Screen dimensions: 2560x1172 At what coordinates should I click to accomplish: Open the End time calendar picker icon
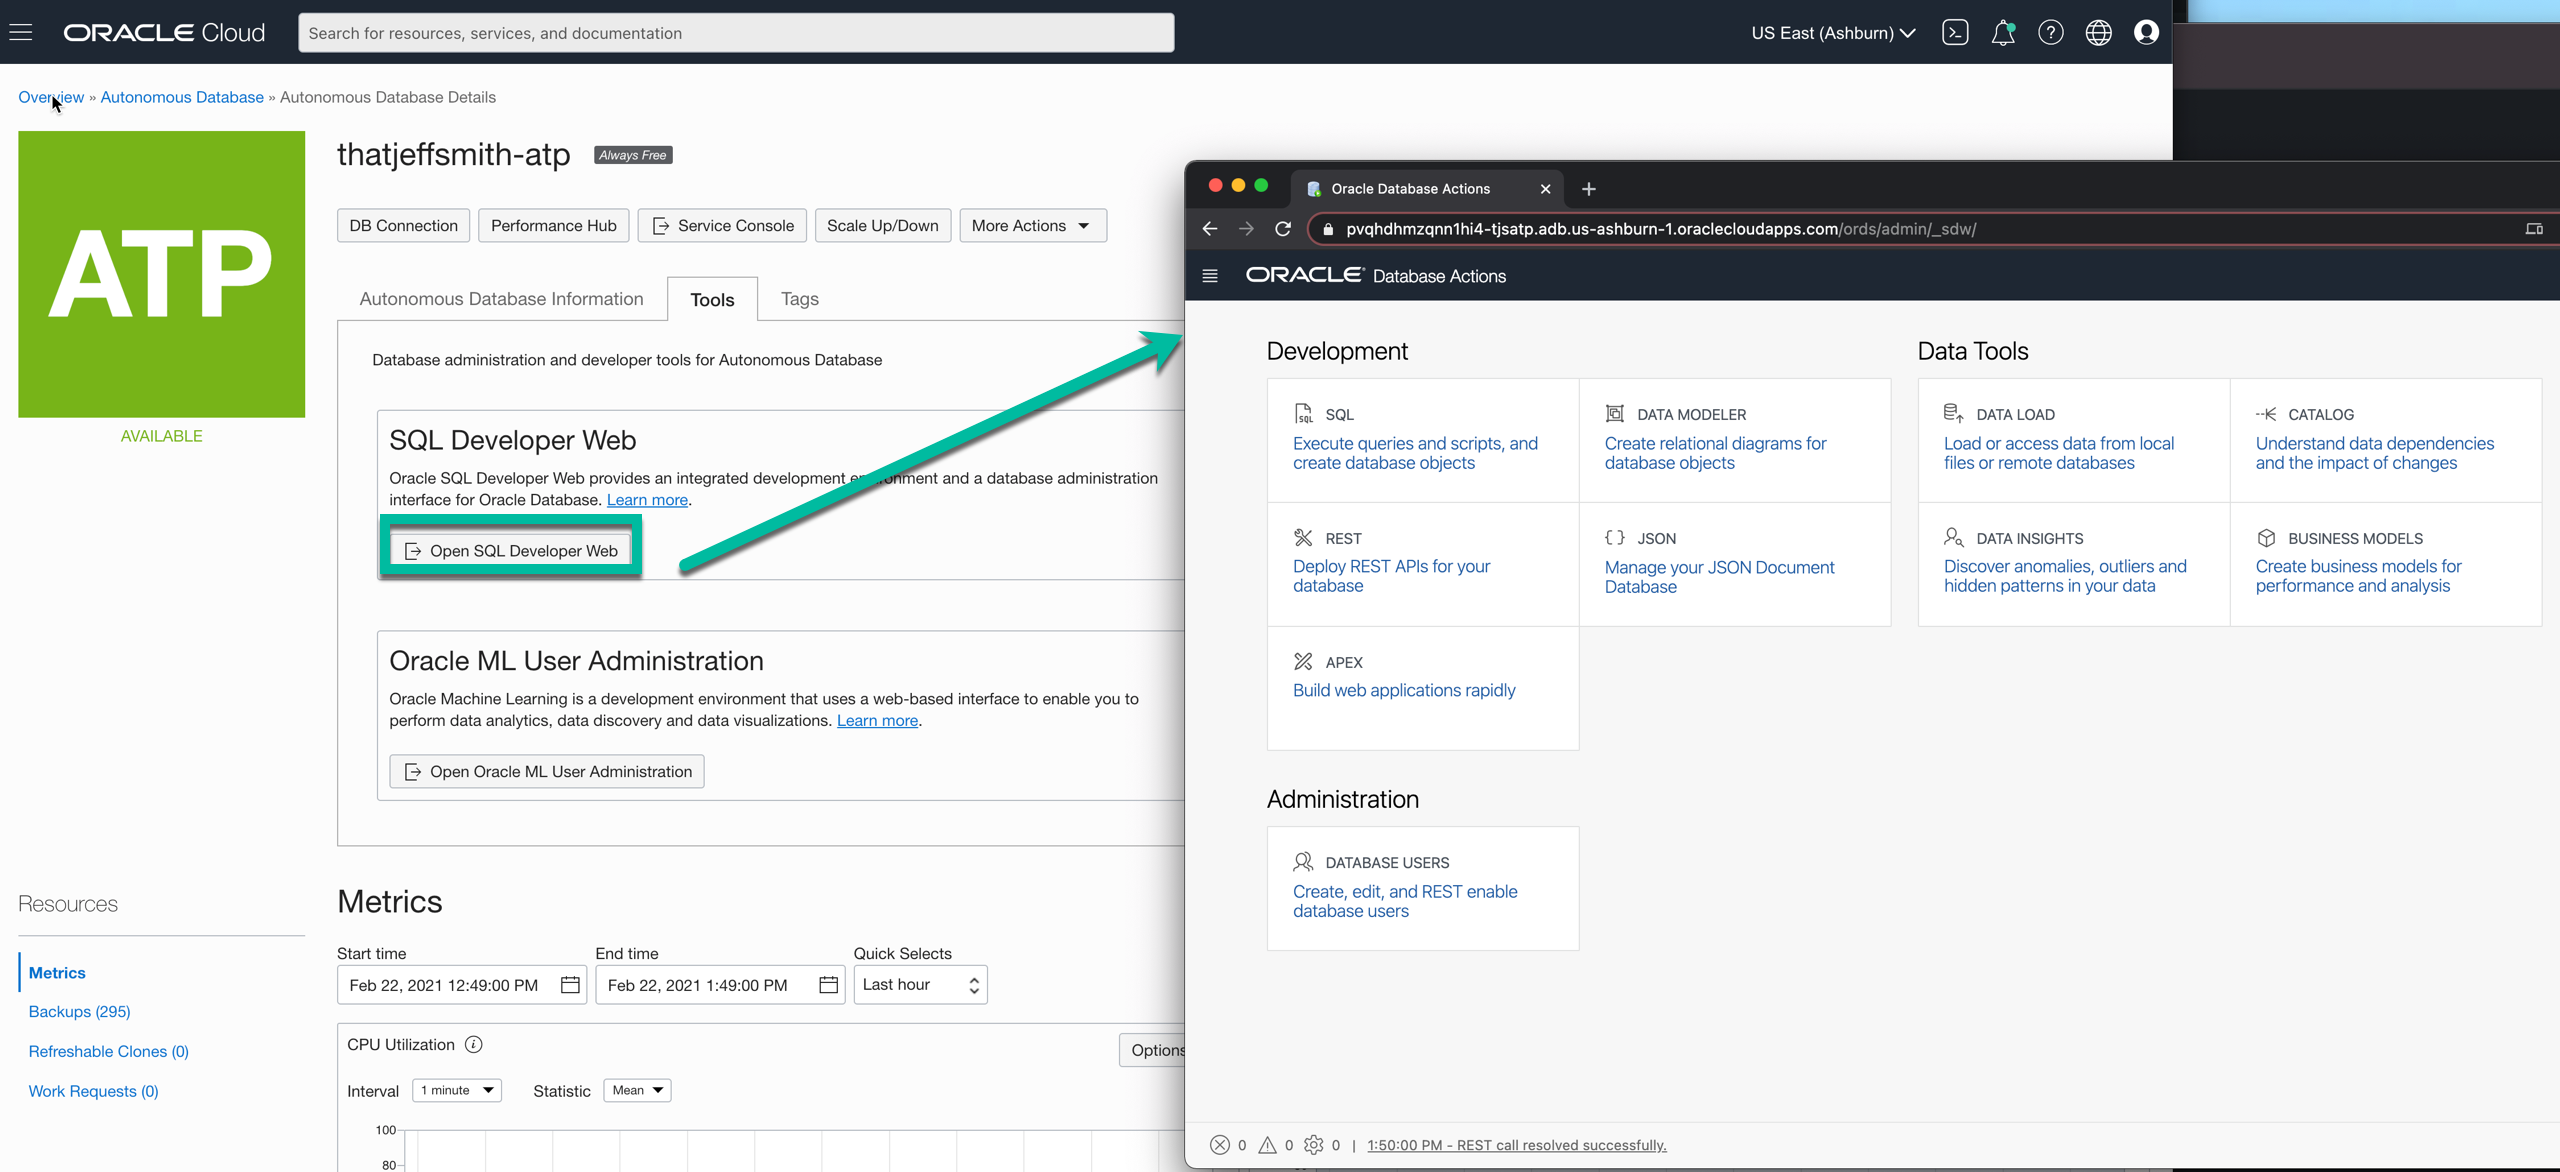point(828,985)
